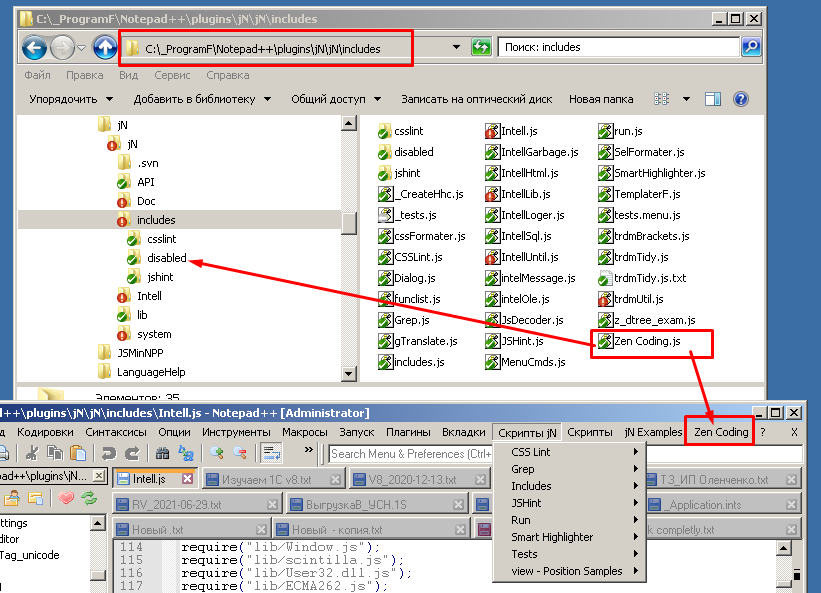The height and width of the screenshot is (593, 821).
Task: Undo the last edit in Notepad++
Action: (108, 453)
